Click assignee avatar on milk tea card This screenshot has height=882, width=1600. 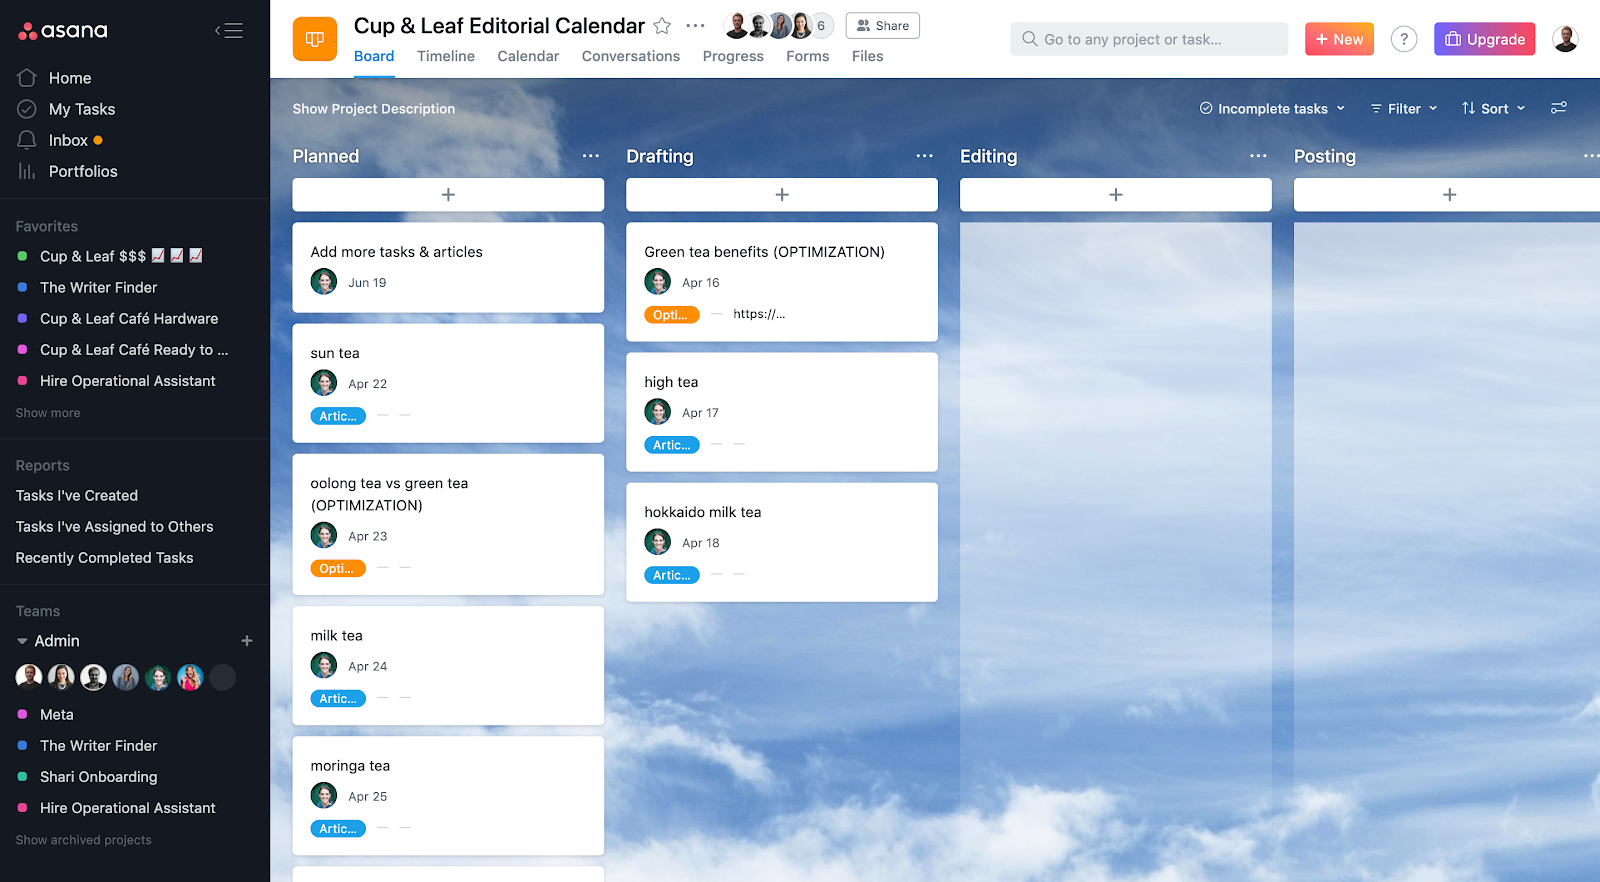click(324, 665)
